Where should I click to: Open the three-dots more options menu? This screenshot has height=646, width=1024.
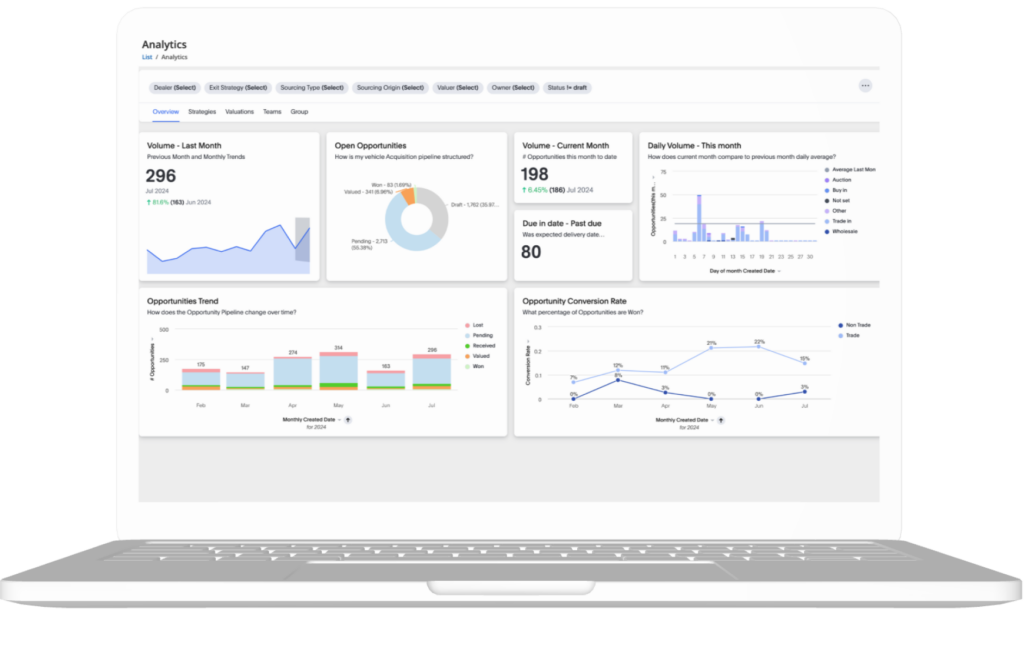(x=865, y=86)
